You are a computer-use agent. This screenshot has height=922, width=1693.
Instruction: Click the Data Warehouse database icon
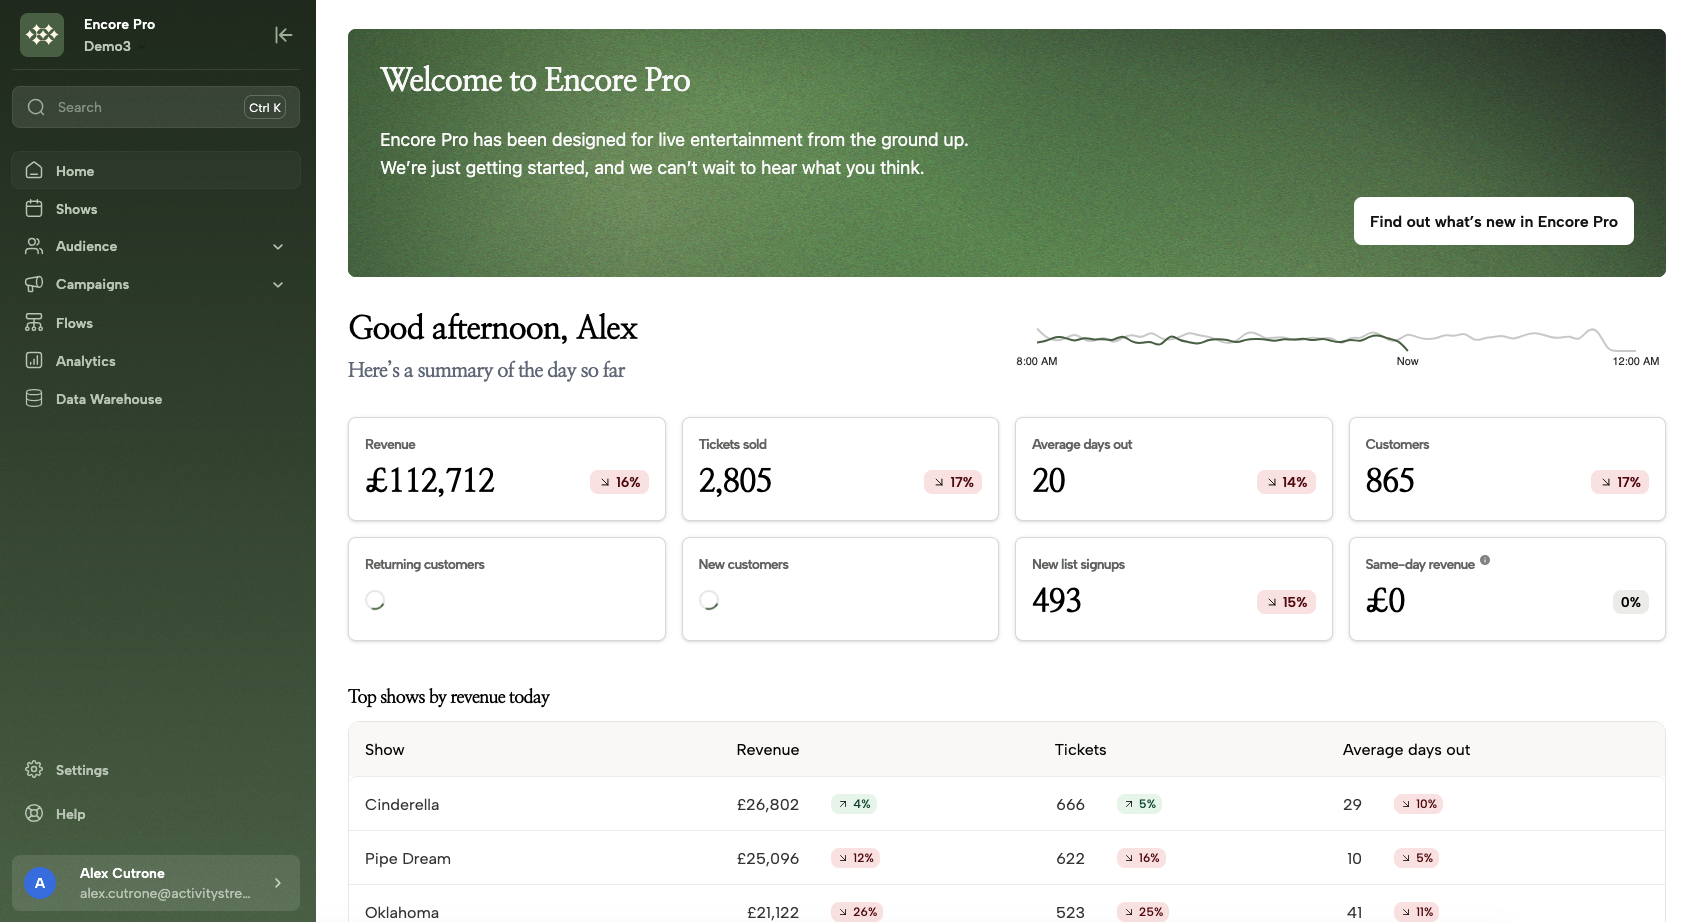click(x=34, y=398)
